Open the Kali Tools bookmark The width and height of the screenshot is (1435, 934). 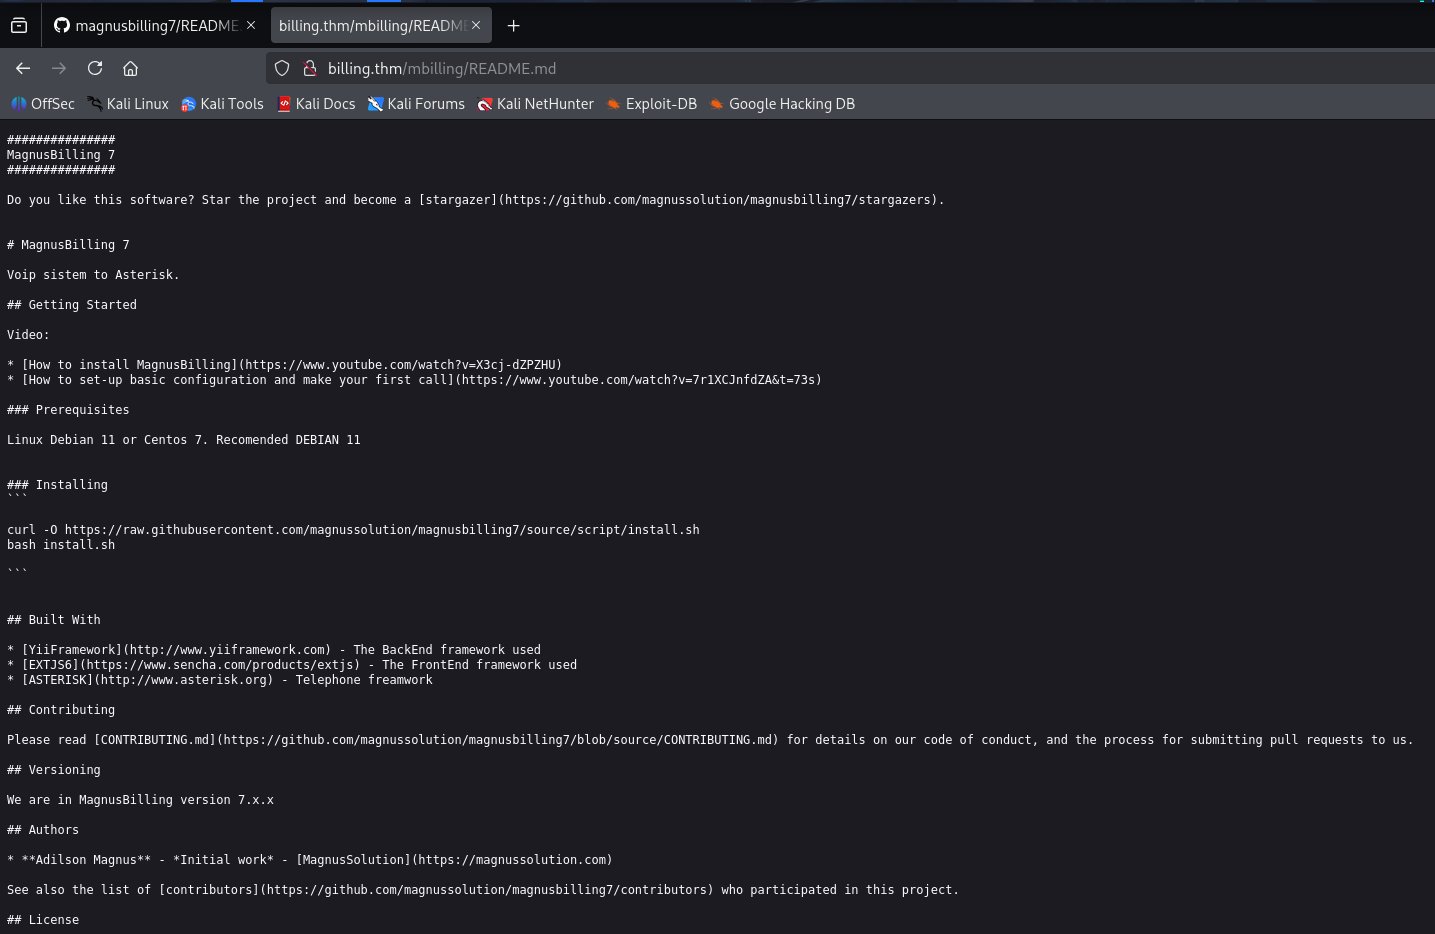coord(222,104)
